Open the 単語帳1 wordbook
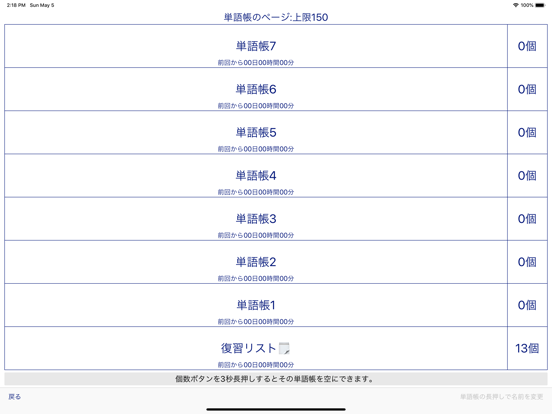This screenshot has width=552, height=414. point(256,305)
